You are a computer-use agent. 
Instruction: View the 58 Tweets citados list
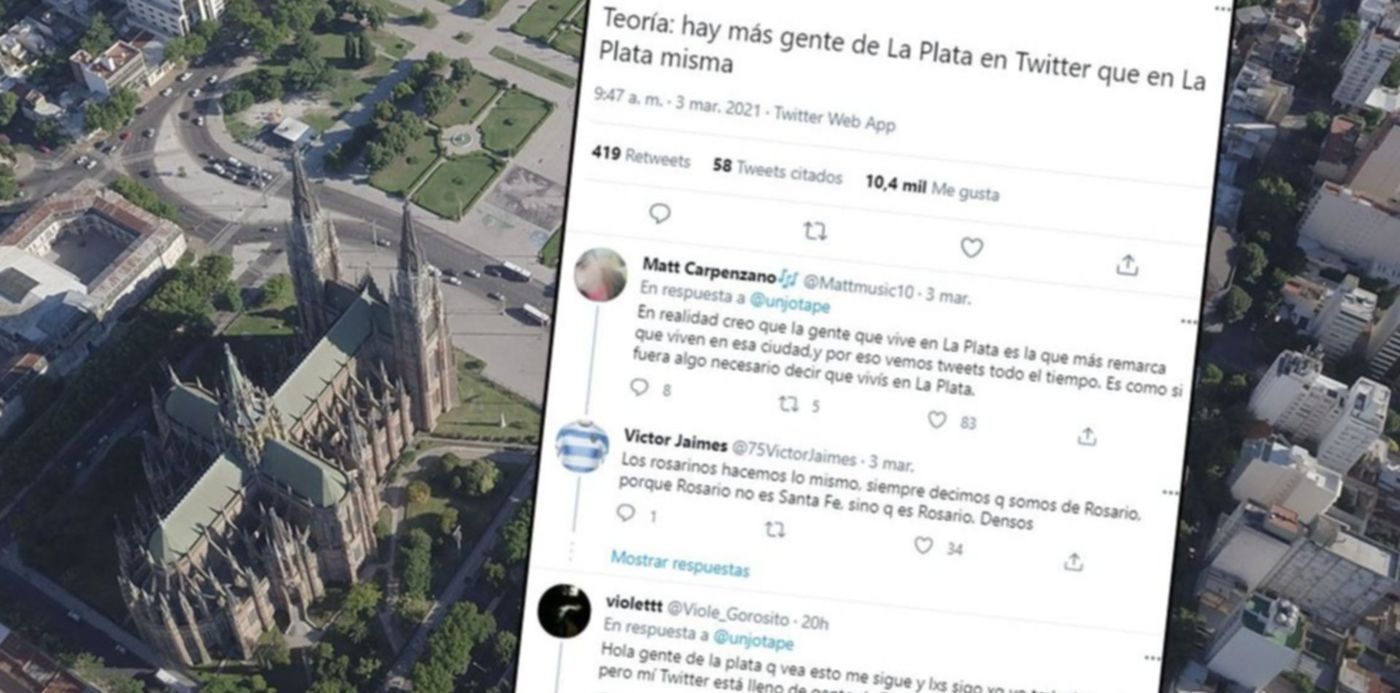[777, 171]
